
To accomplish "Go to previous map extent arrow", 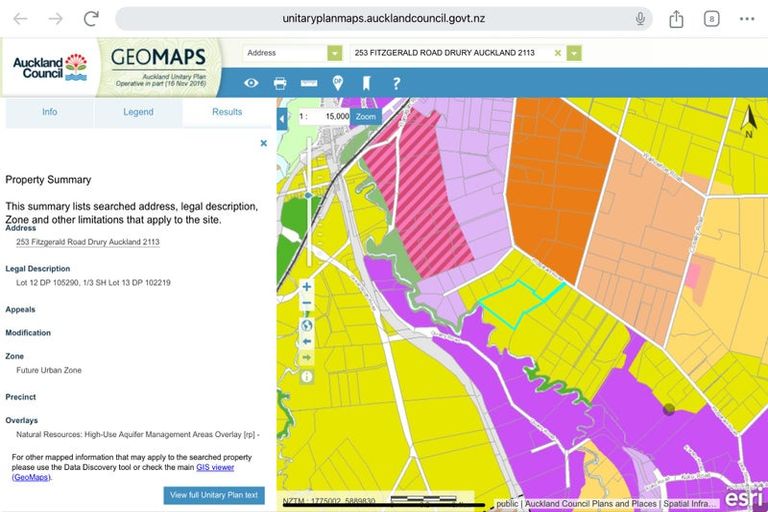I will (x=307, y=341).
